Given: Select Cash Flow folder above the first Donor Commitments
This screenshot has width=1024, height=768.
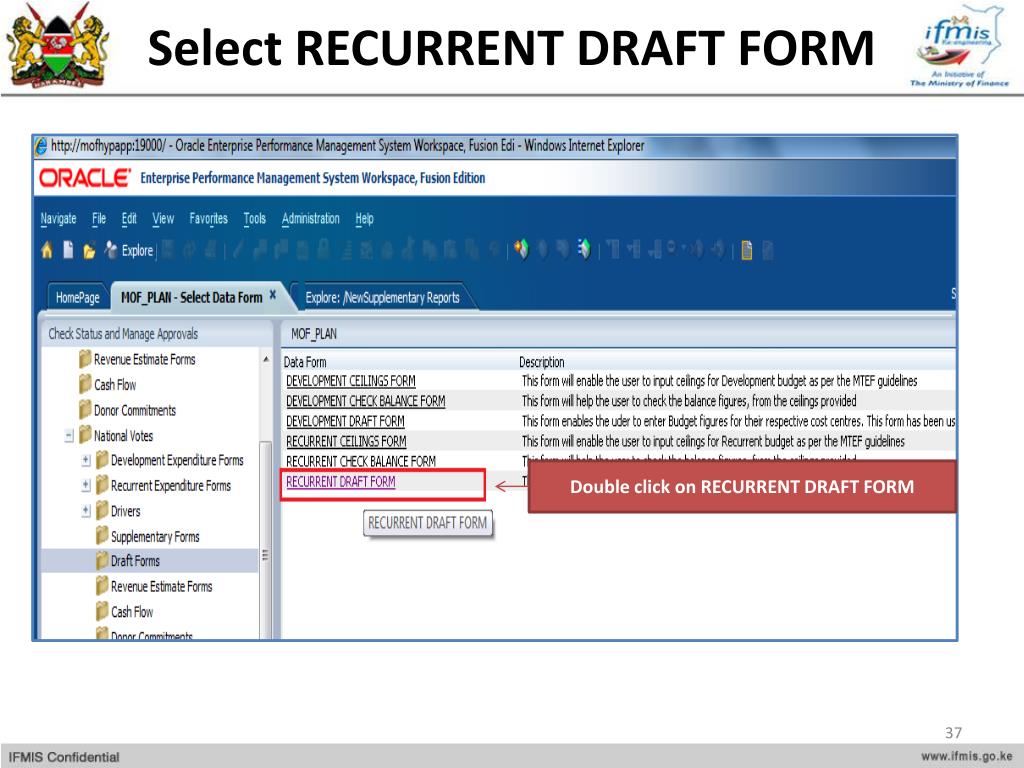Looking at the screenshot, I should coord(115,385).
